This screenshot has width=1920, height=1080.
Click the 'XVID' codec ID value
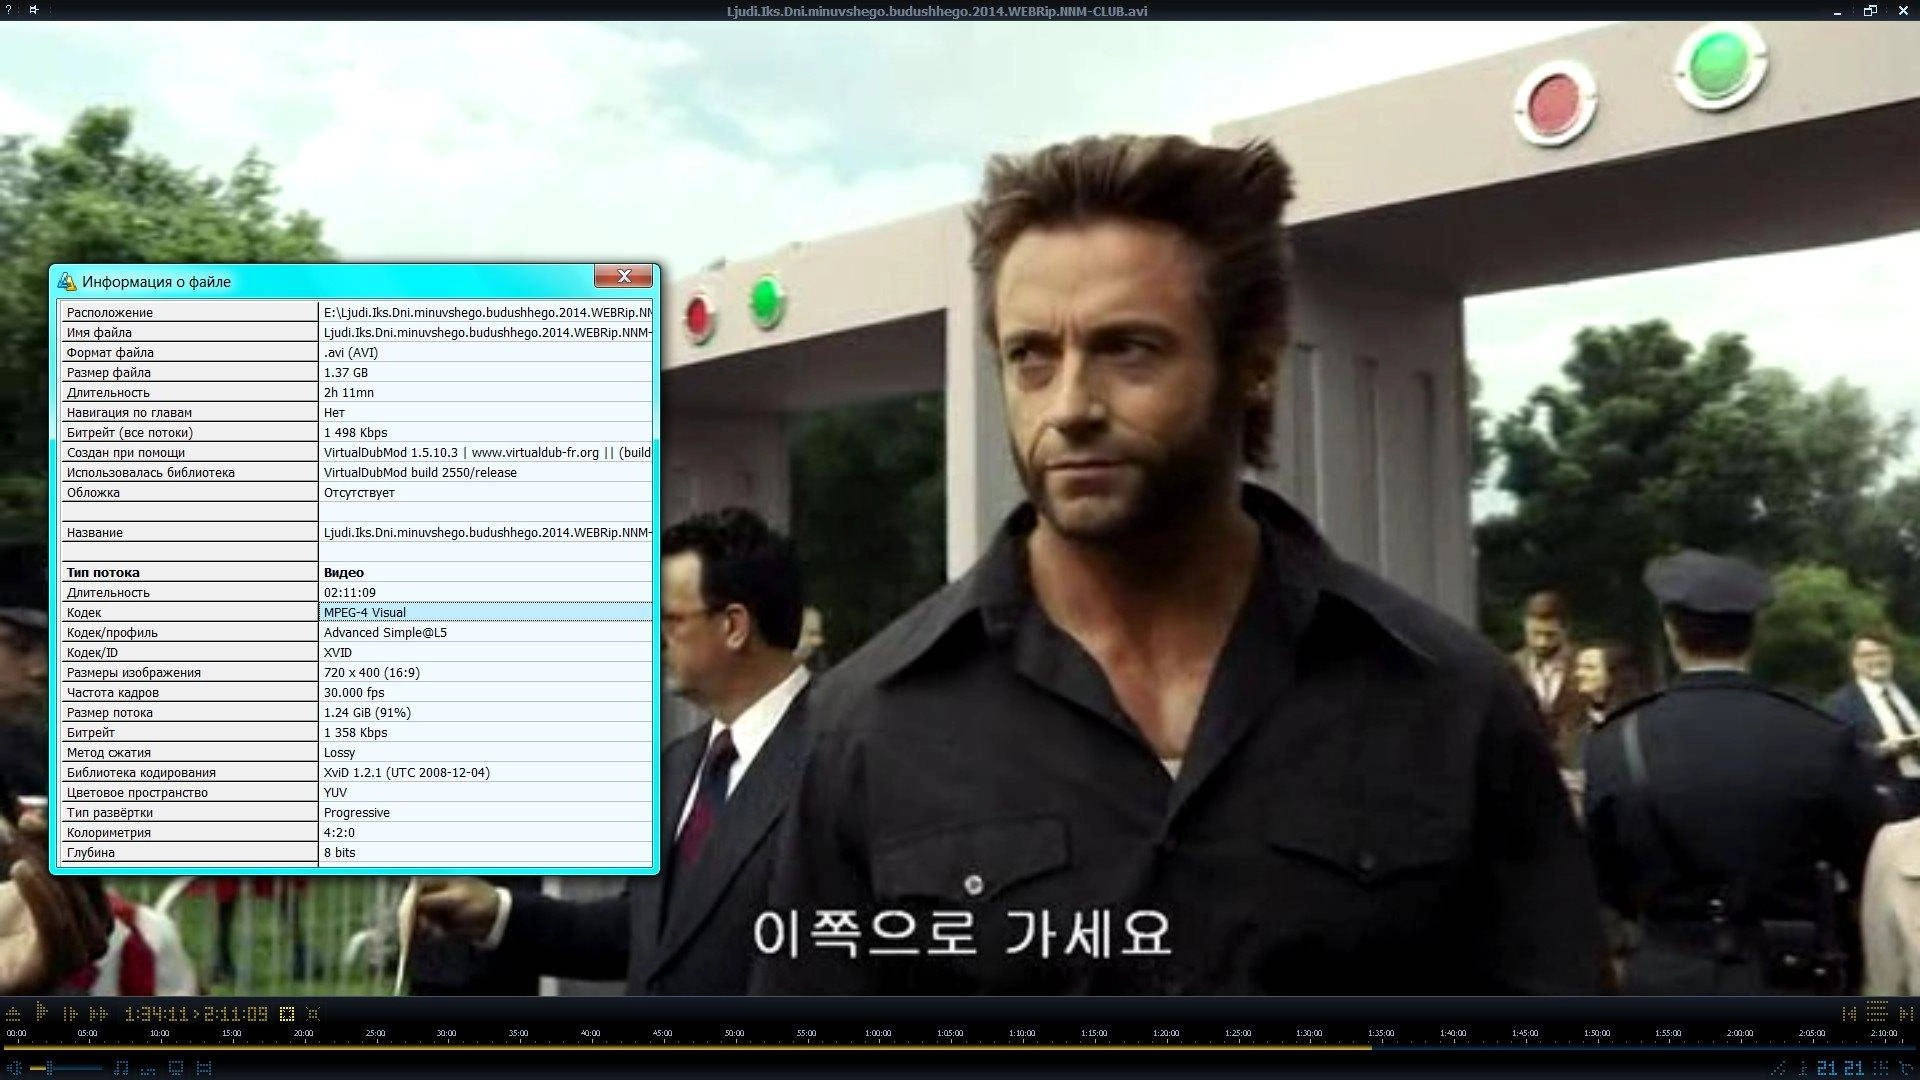tap(338, 652)
